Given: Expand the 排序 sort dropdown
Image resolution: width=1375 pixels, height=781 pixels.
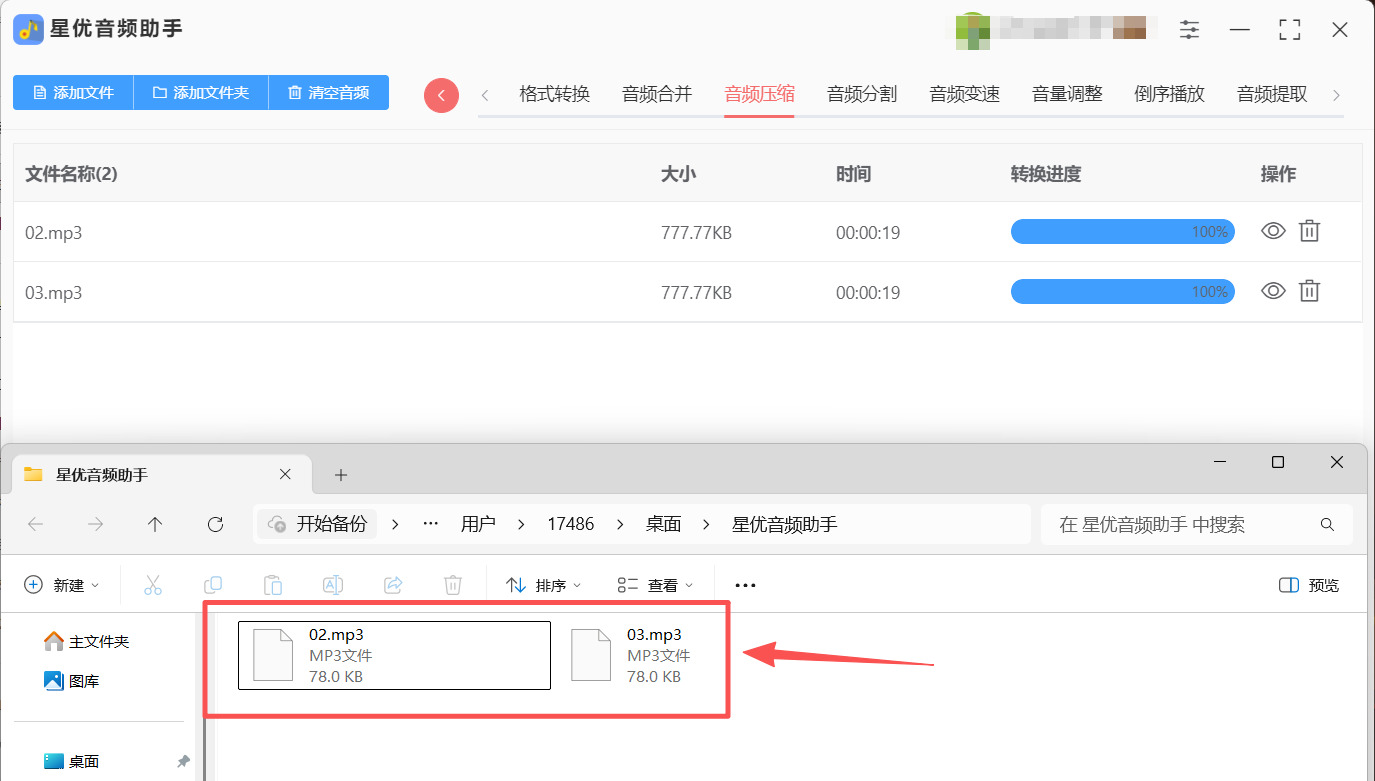Looking at the screenshot, I should (544, 585).
